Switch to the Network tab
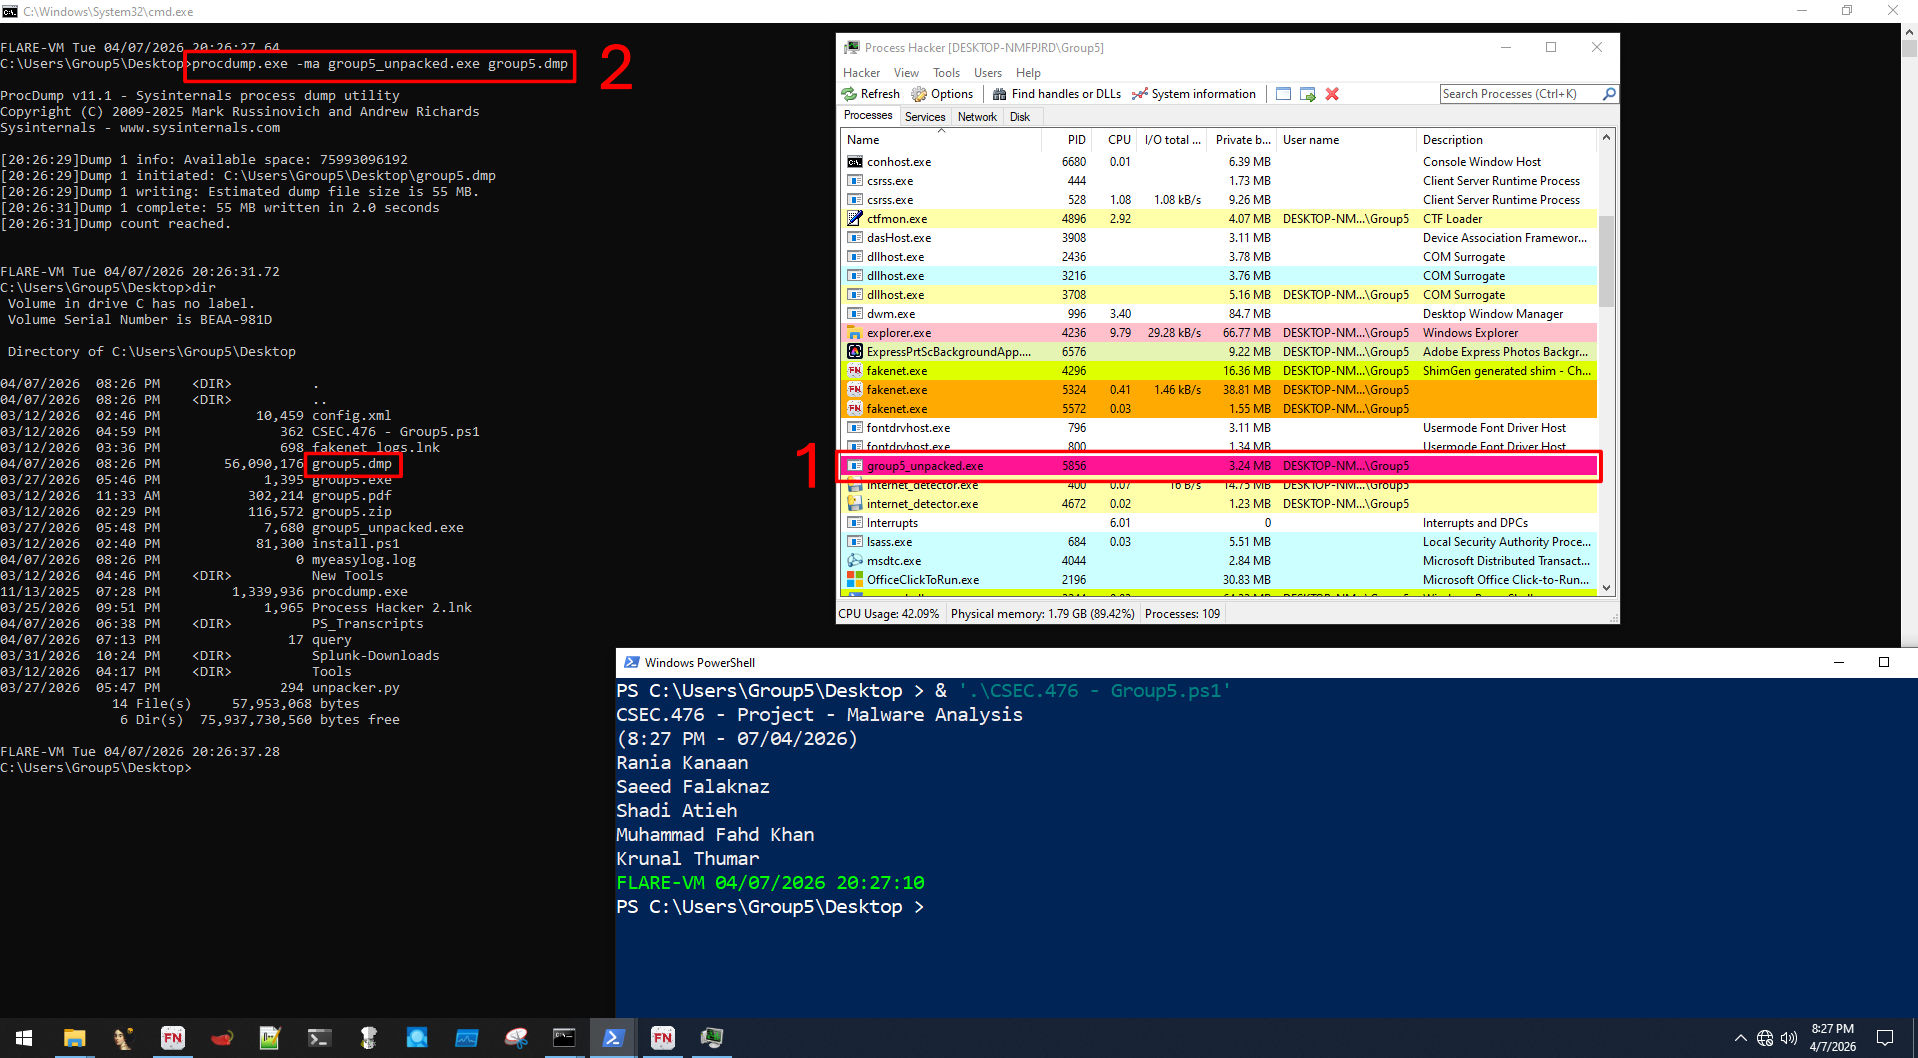1918x1058 pixels. coord(976,116)
